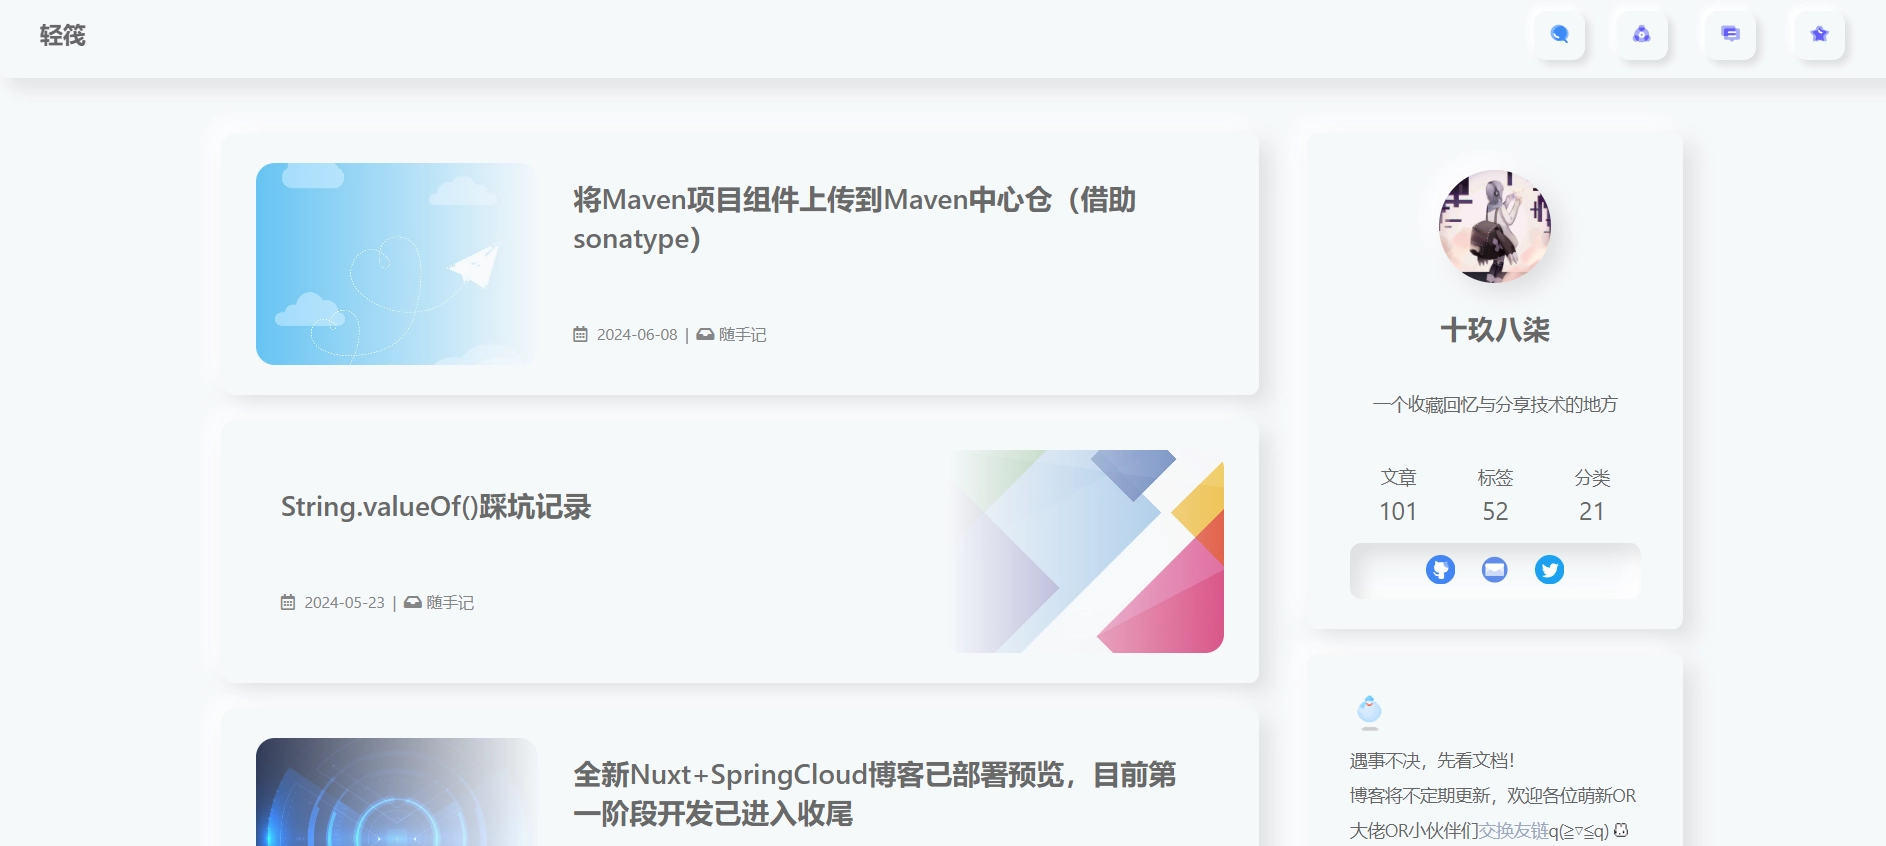Click the 十玖八柒 author avatar

[x=1494, y=226]
